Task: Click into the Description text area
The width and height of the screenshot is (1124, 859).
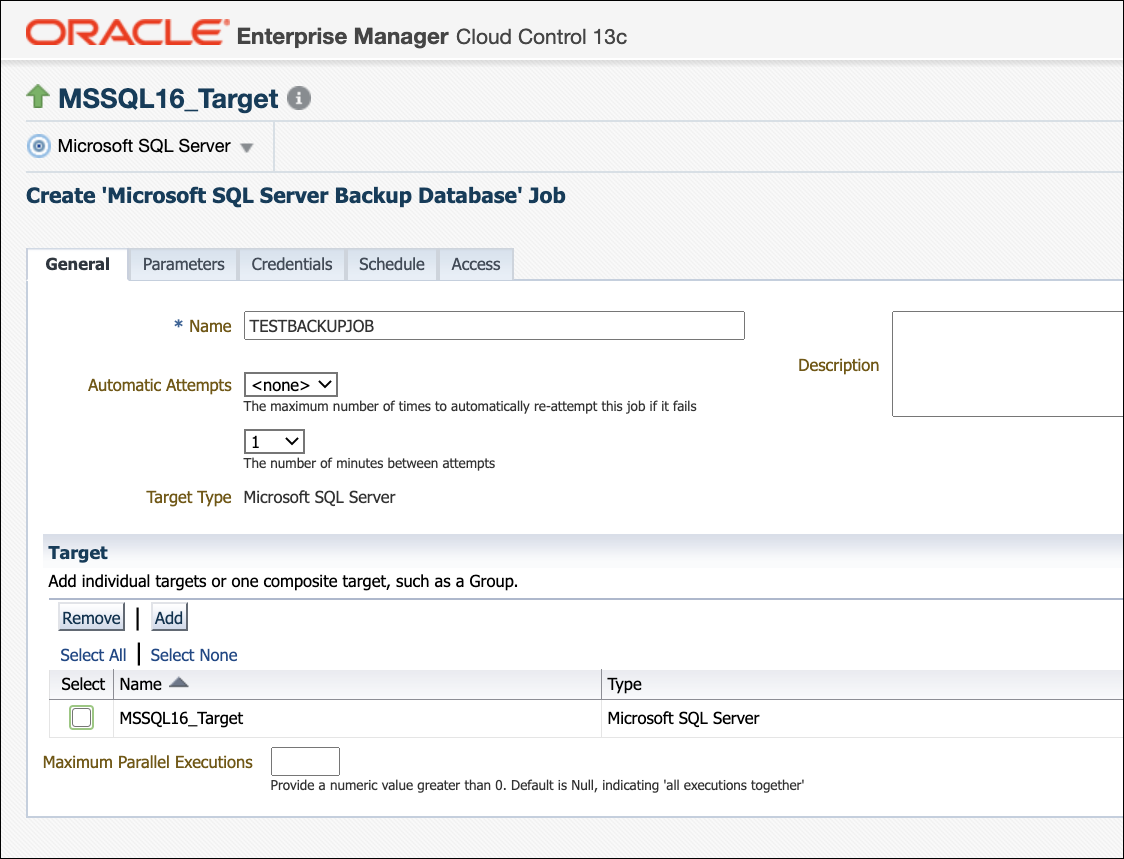Action: point(1007,364)
